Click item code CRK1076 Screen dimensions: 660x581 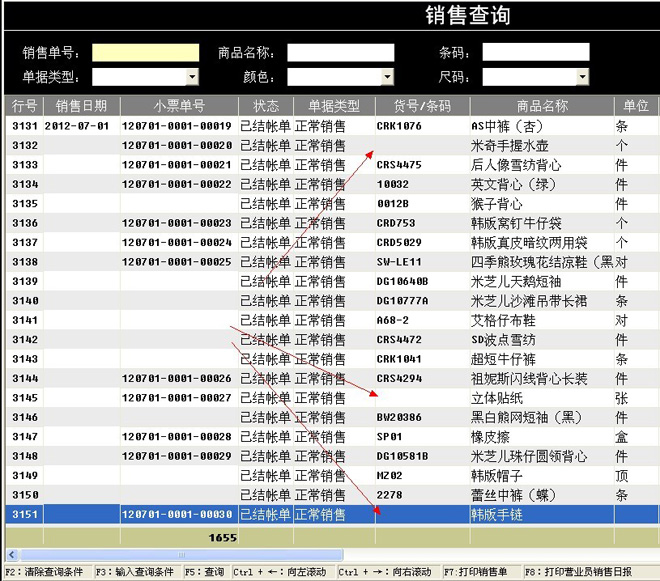pos(399,126)
